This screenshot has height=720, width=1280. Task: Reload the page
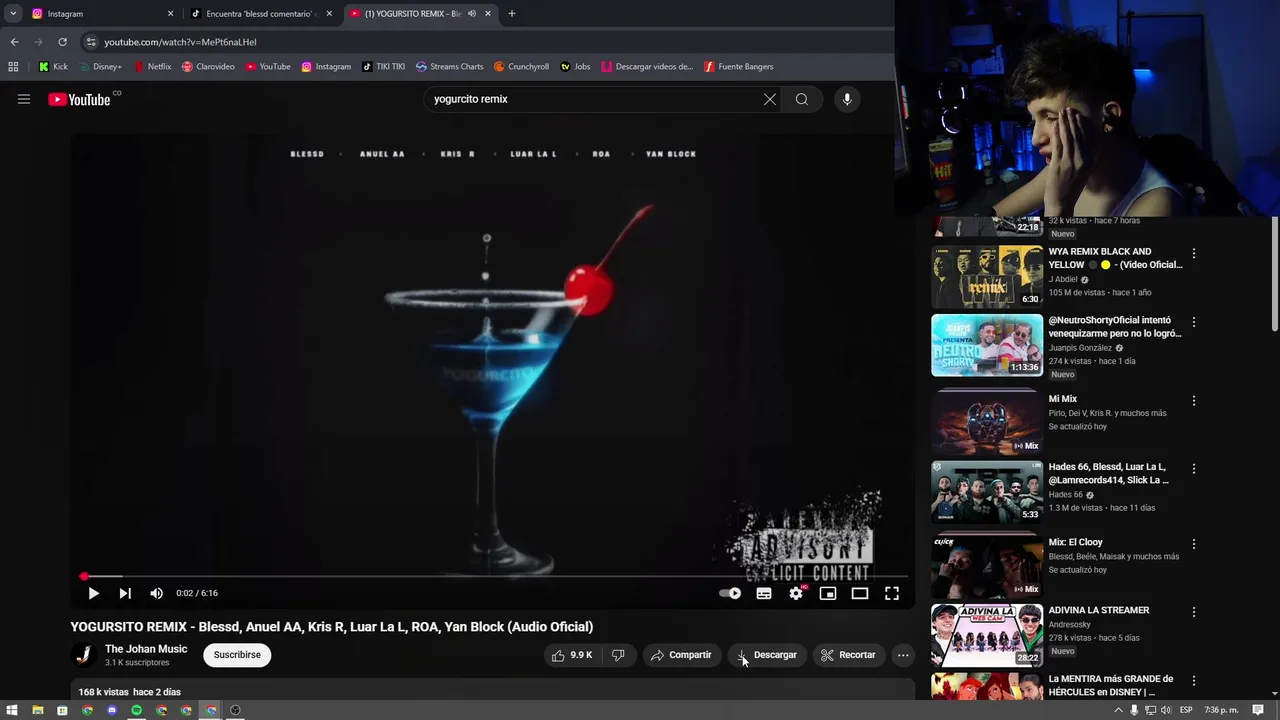62,42
